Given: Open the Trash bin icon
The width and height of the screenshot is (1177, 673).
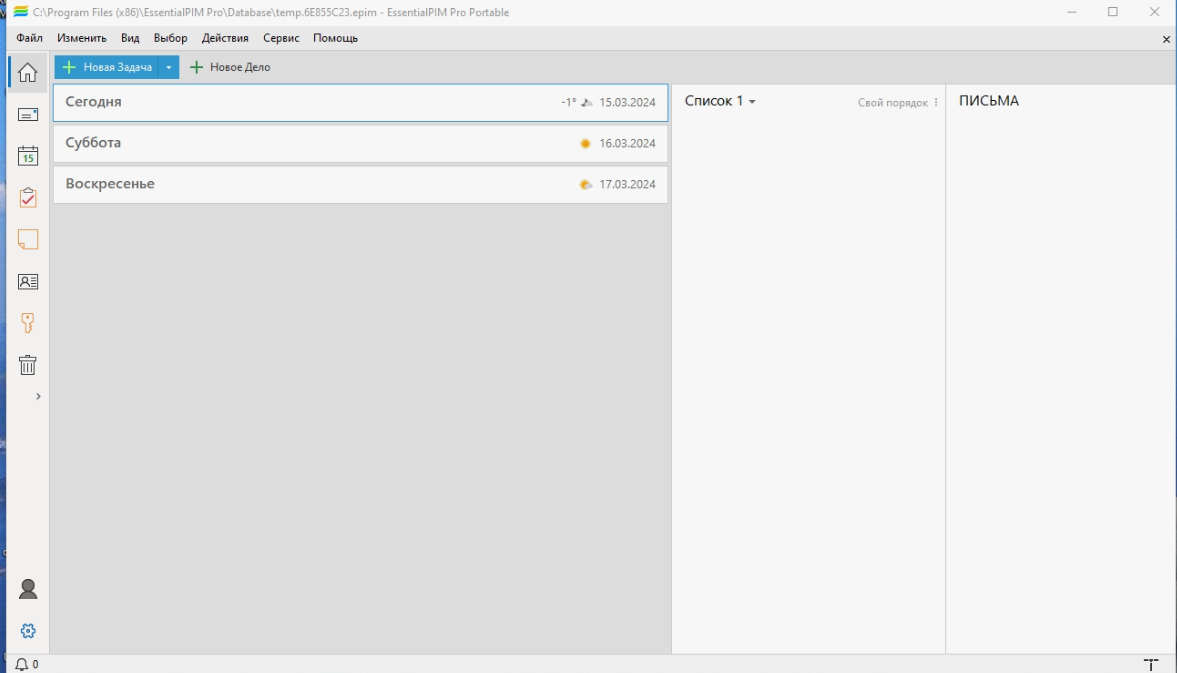Looking at the screenshot, I should tap(28, 365).
